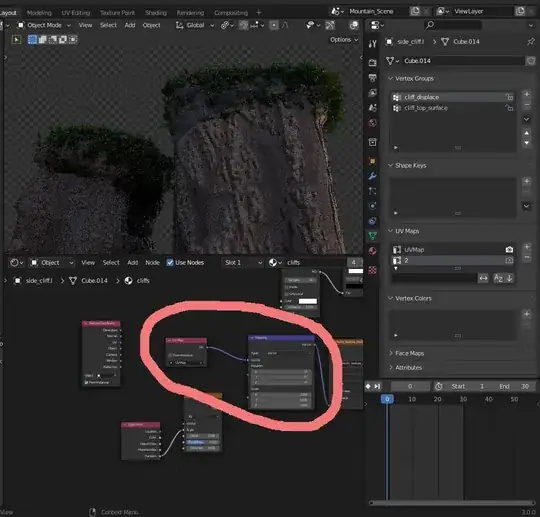
Task: Toggle the Fake User shield for Cube.014
Action: tap(531, 61)
